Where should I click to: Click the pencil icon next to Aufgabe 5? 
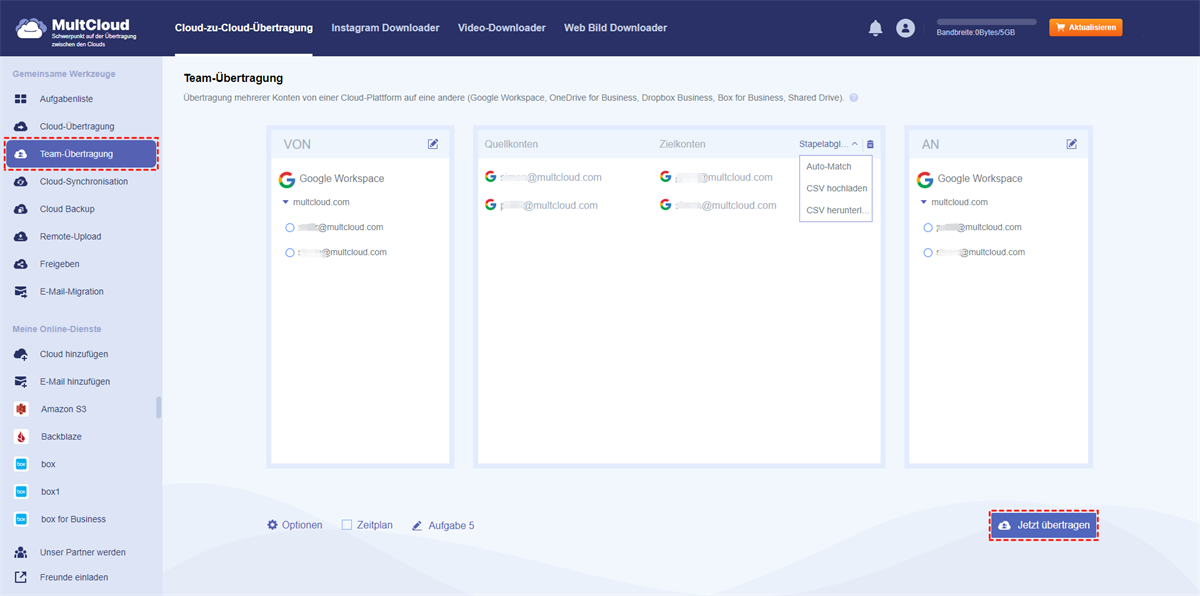pyautogui.click(x=417, y=525)
